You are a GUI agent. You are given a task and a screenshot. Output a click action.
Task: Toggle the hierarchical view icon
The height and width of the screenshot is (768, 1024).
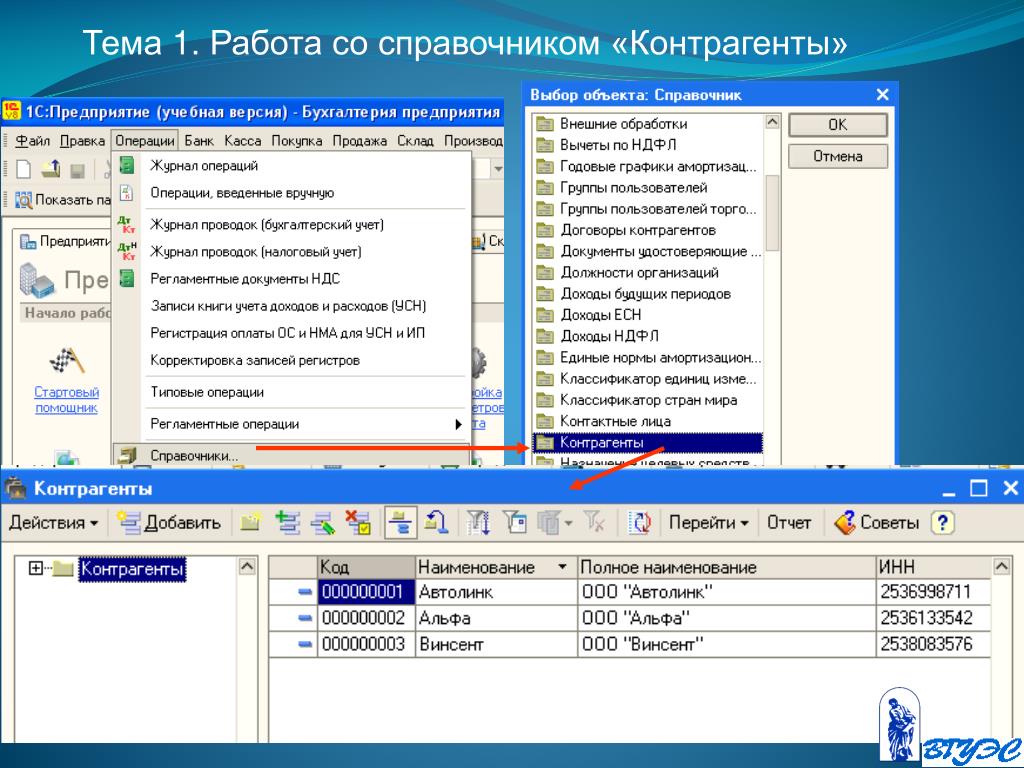pyautogui.click(x=400, y=522)
